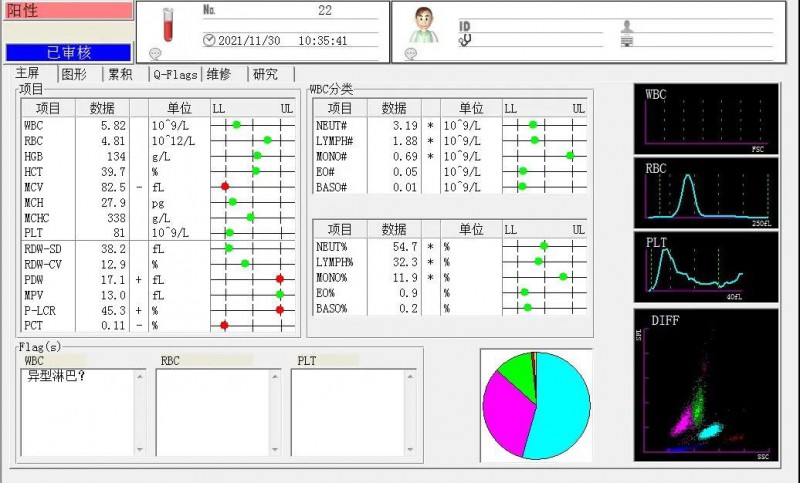Click the 单位 header in WBC分类 table
Viewport: 800px width, 483px height.
pyautogui.click(x=471, y=108)
